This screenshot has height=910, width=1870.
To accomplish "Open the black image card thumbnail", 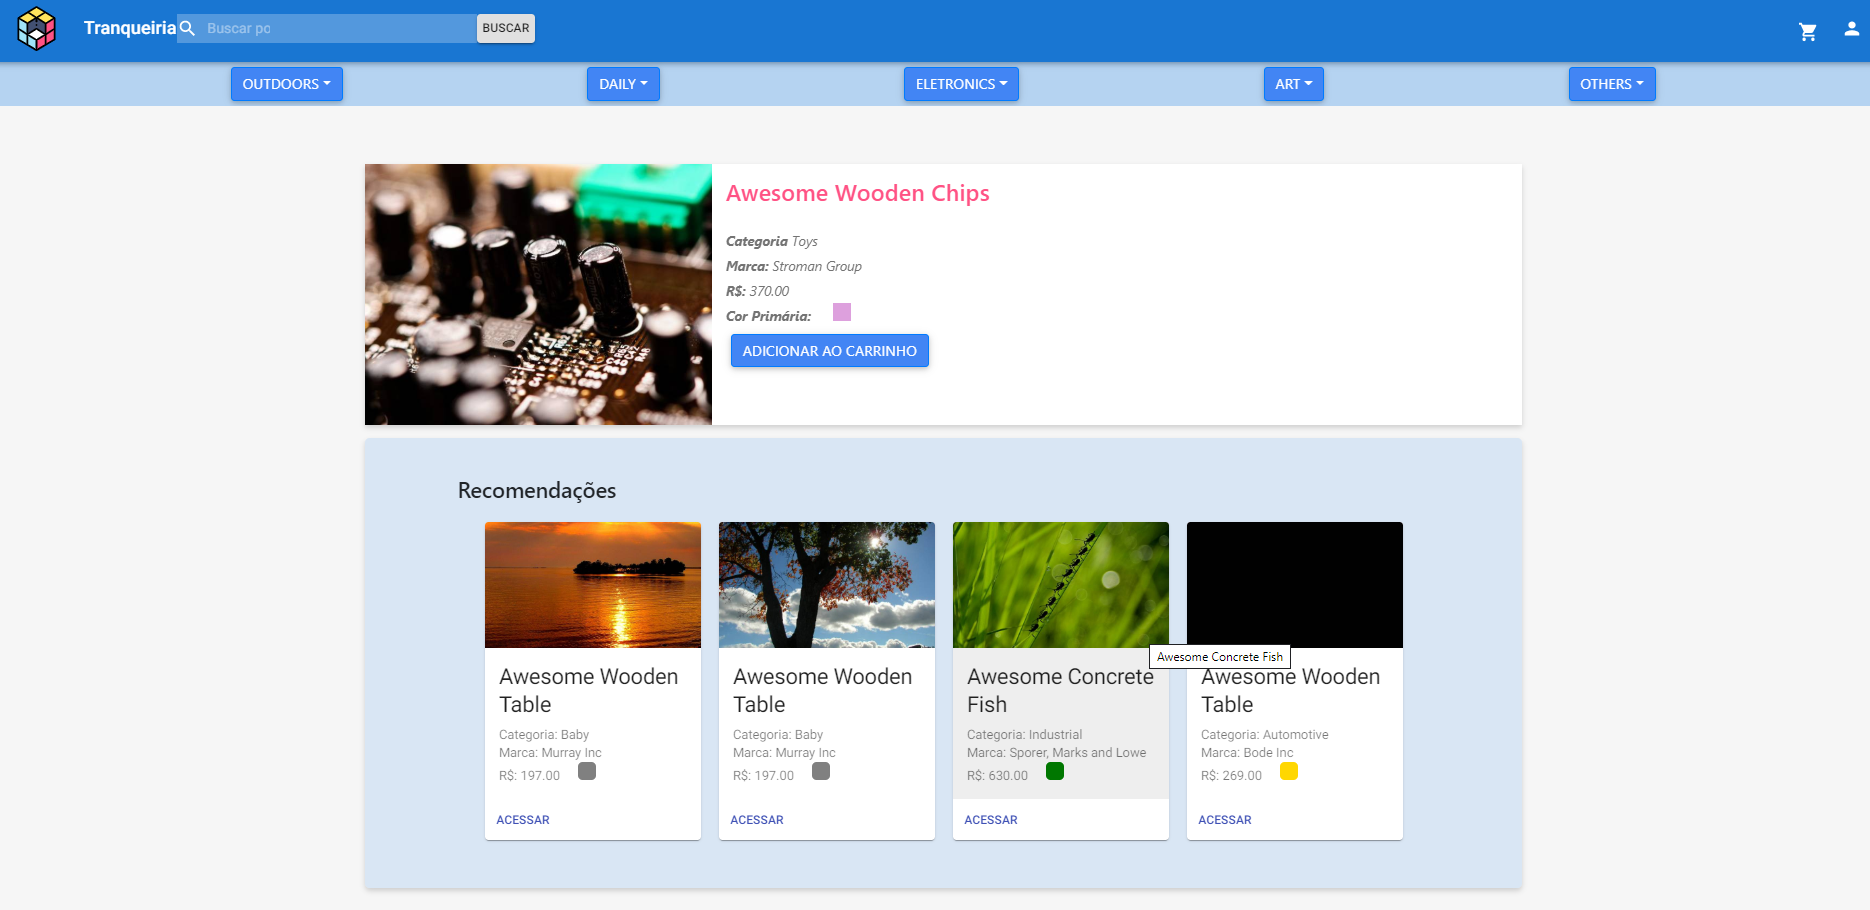I will [1295, 585].
